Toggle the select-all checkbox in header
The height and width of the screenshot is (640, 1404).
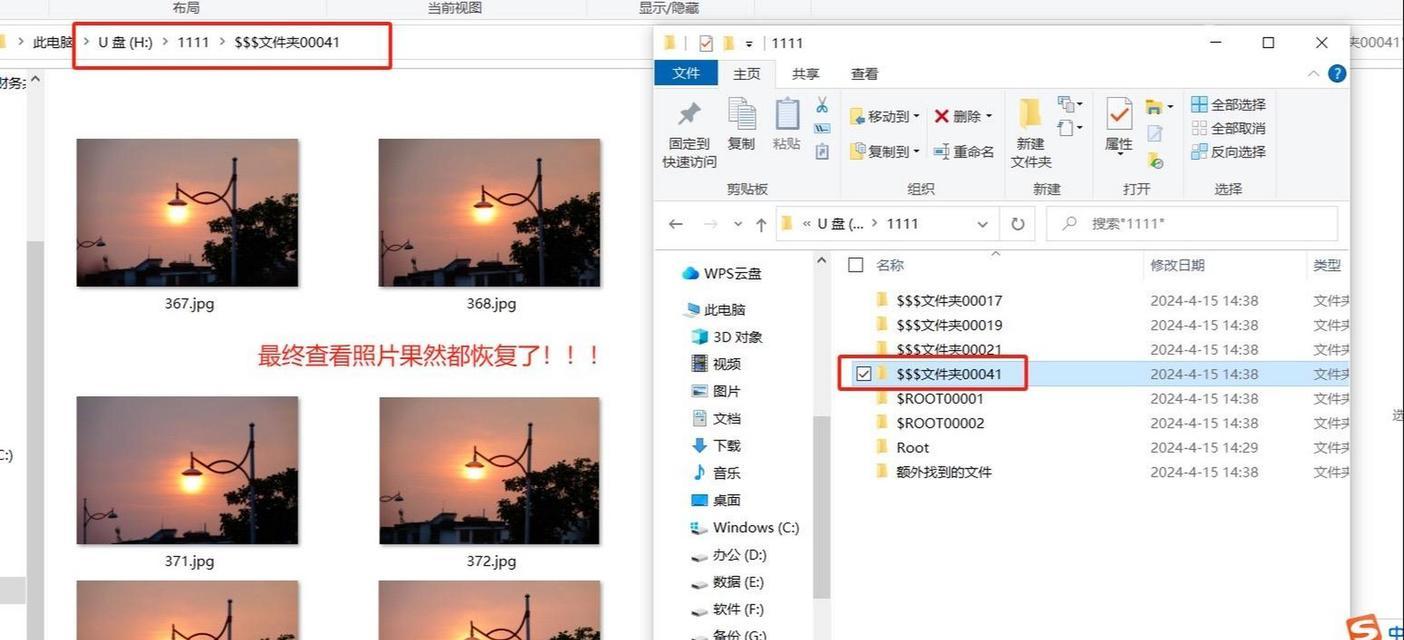coord(855,265)
